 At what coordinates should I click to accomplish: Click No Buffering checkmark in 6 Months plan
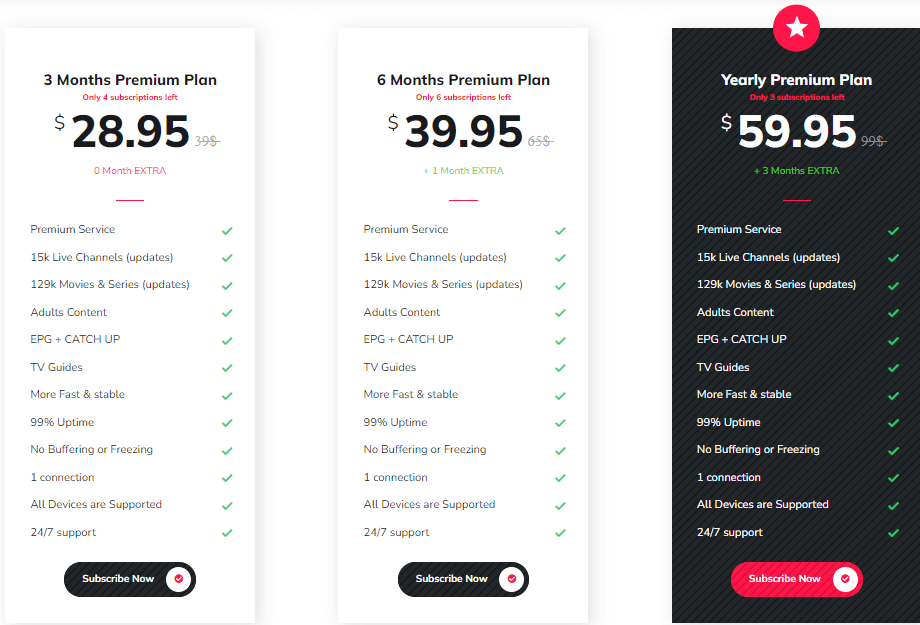pos(560,450)
